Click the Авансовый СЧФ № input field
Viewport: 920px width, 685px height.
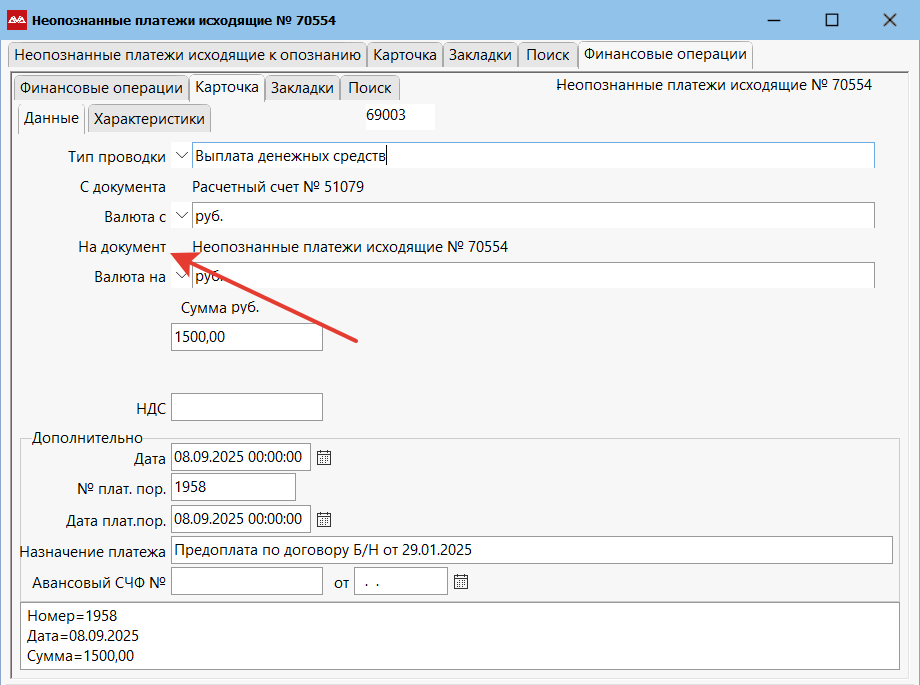pos(245,581)
